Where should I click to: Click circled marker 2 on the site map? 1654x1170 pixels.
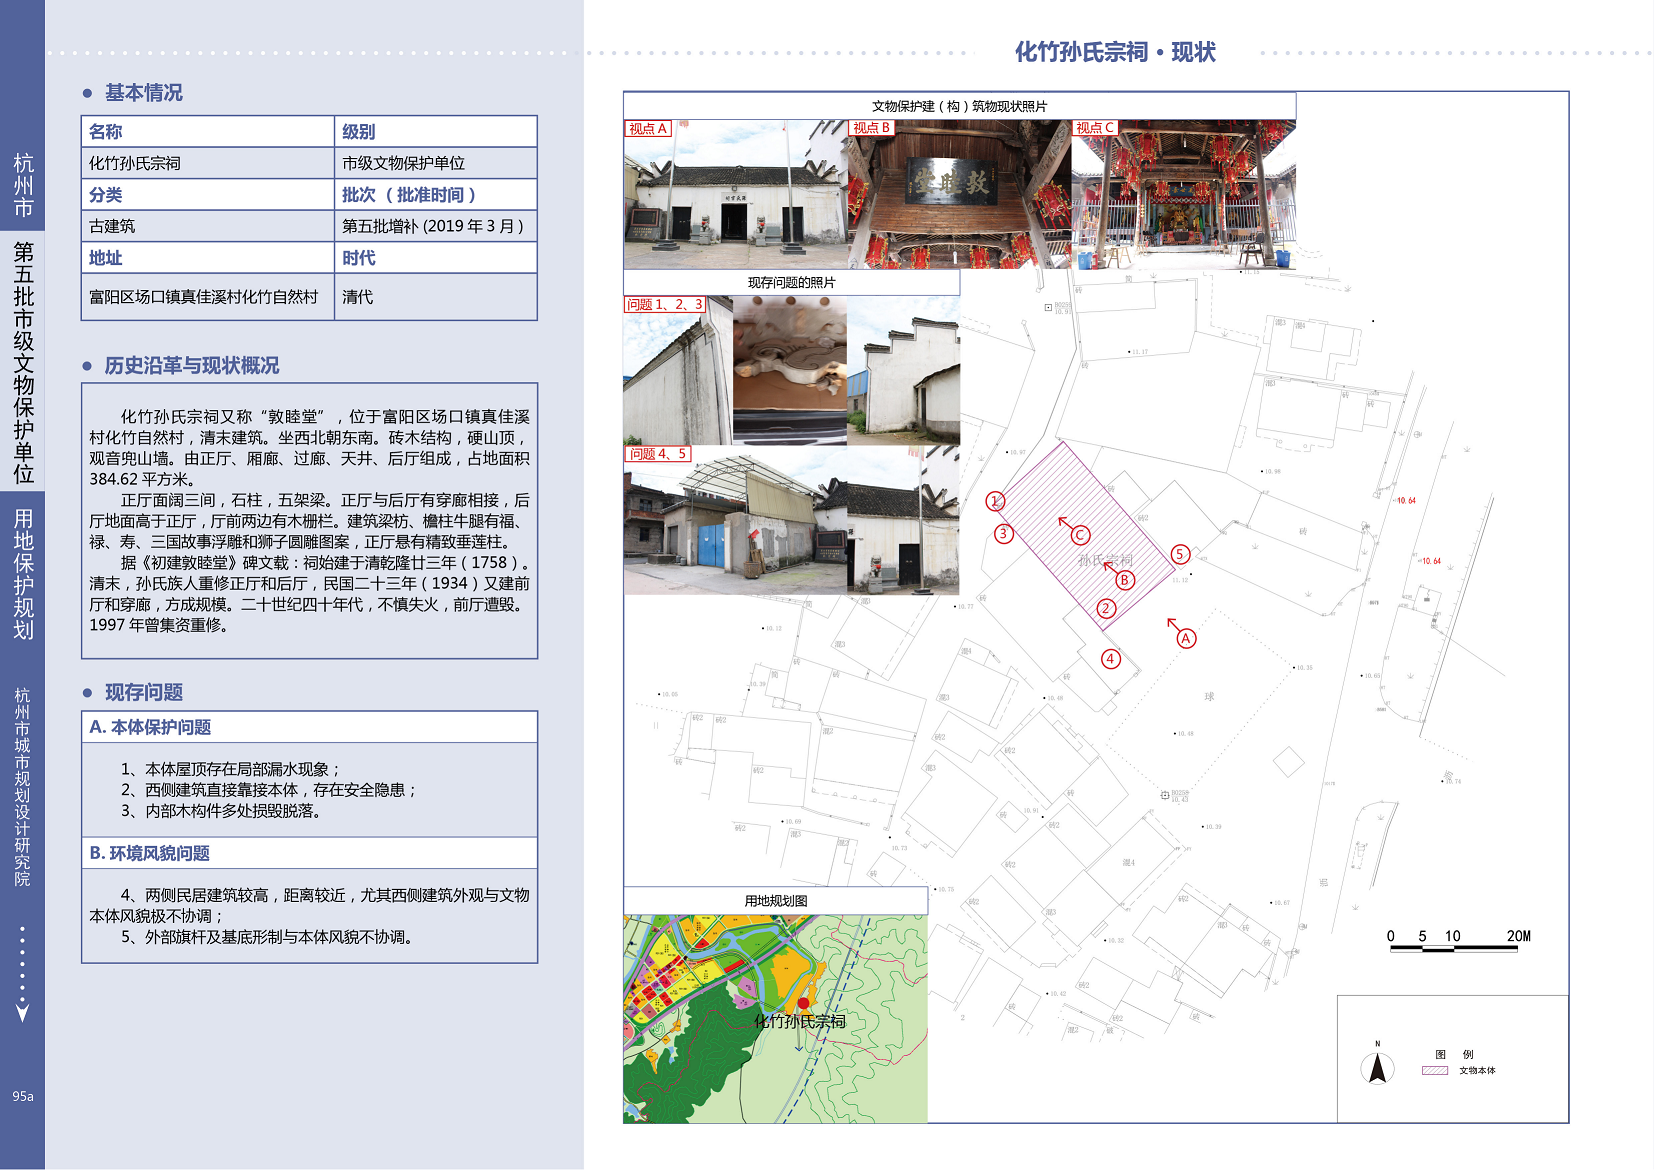(x=1106, y=608)
